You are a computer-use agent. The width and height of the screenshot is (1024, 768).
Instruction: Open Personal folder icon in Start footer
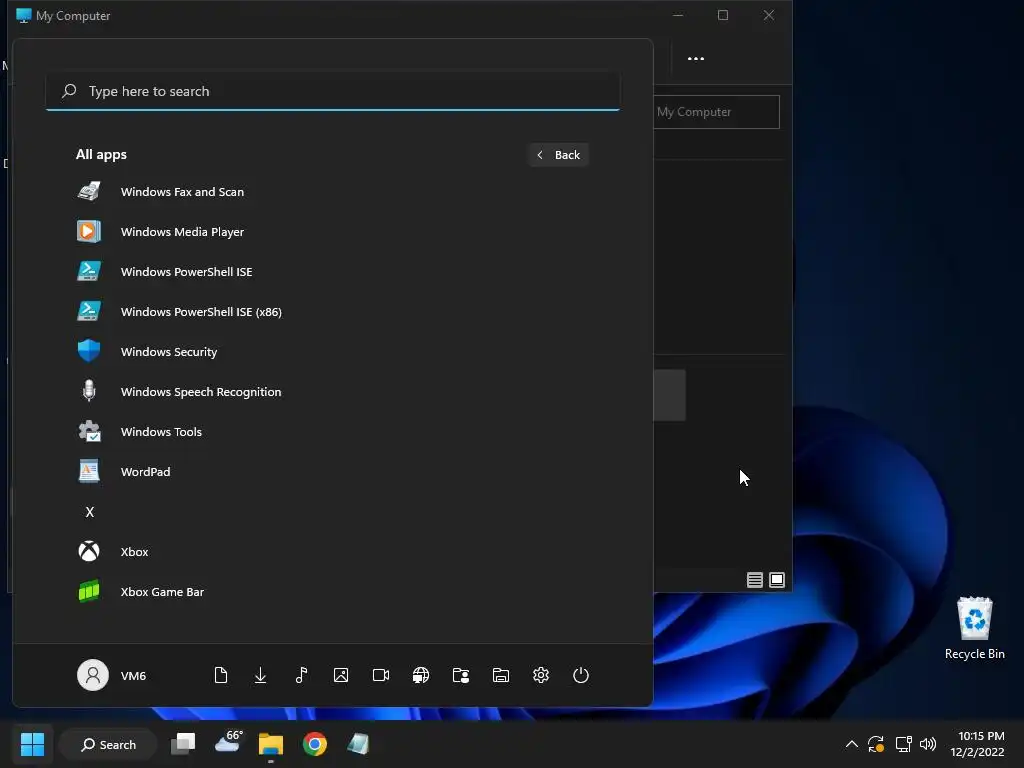click(x=461, y=675)
